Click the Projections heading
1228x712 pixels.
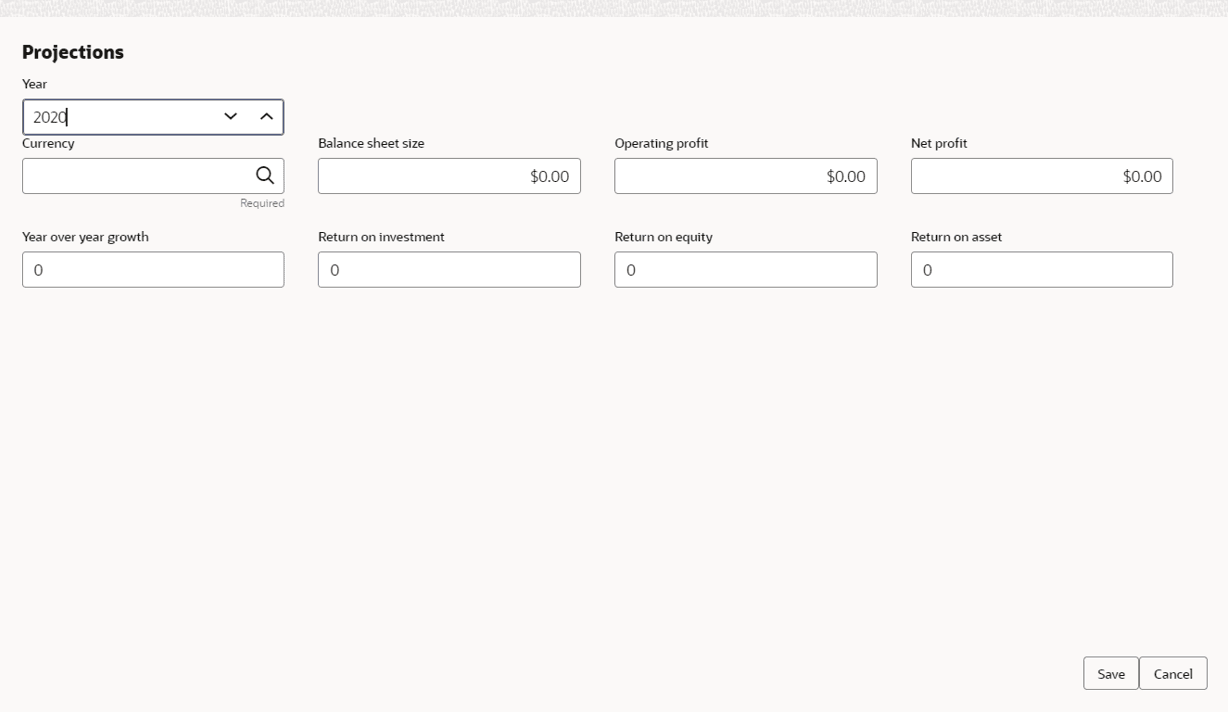click(x=73, y=52)
